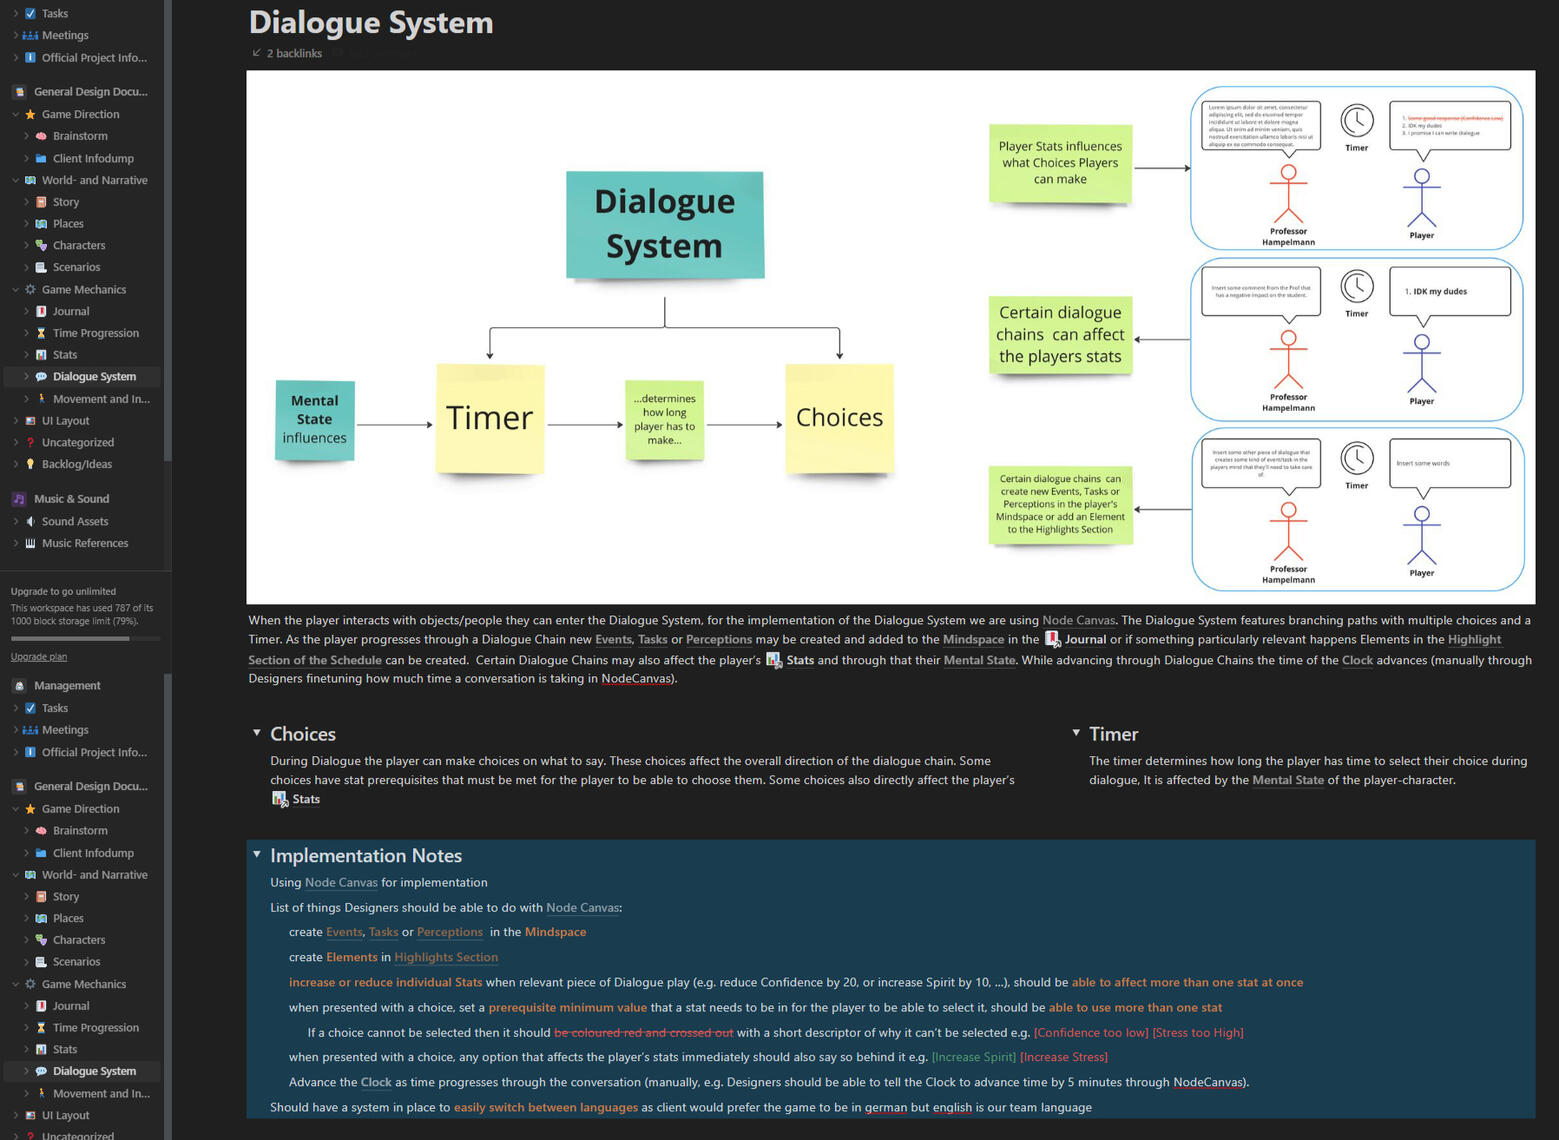Expand the Backlog/Ideas tree chevron
The image size is (1559, 1140).
15,464
